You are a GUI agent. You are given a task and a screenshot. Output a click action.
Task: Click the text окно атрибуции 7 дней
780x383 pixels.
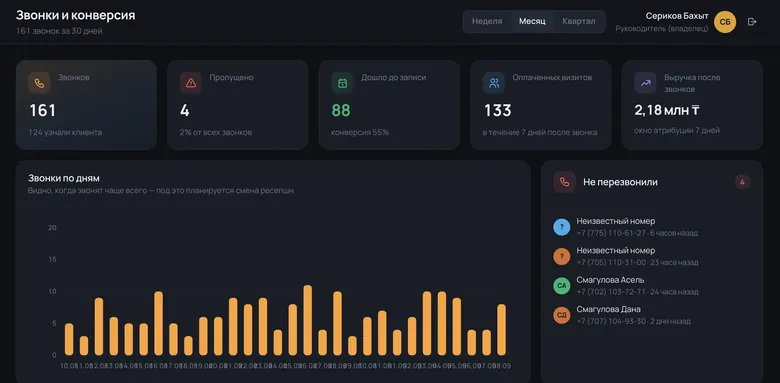coord(677,130)
